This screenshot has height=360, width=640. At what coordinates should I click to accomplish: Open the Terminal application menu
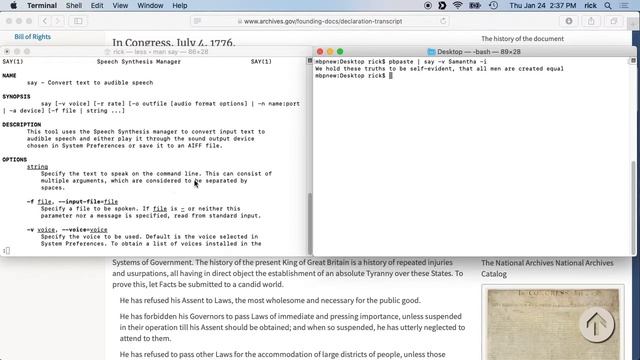point(42,5)
